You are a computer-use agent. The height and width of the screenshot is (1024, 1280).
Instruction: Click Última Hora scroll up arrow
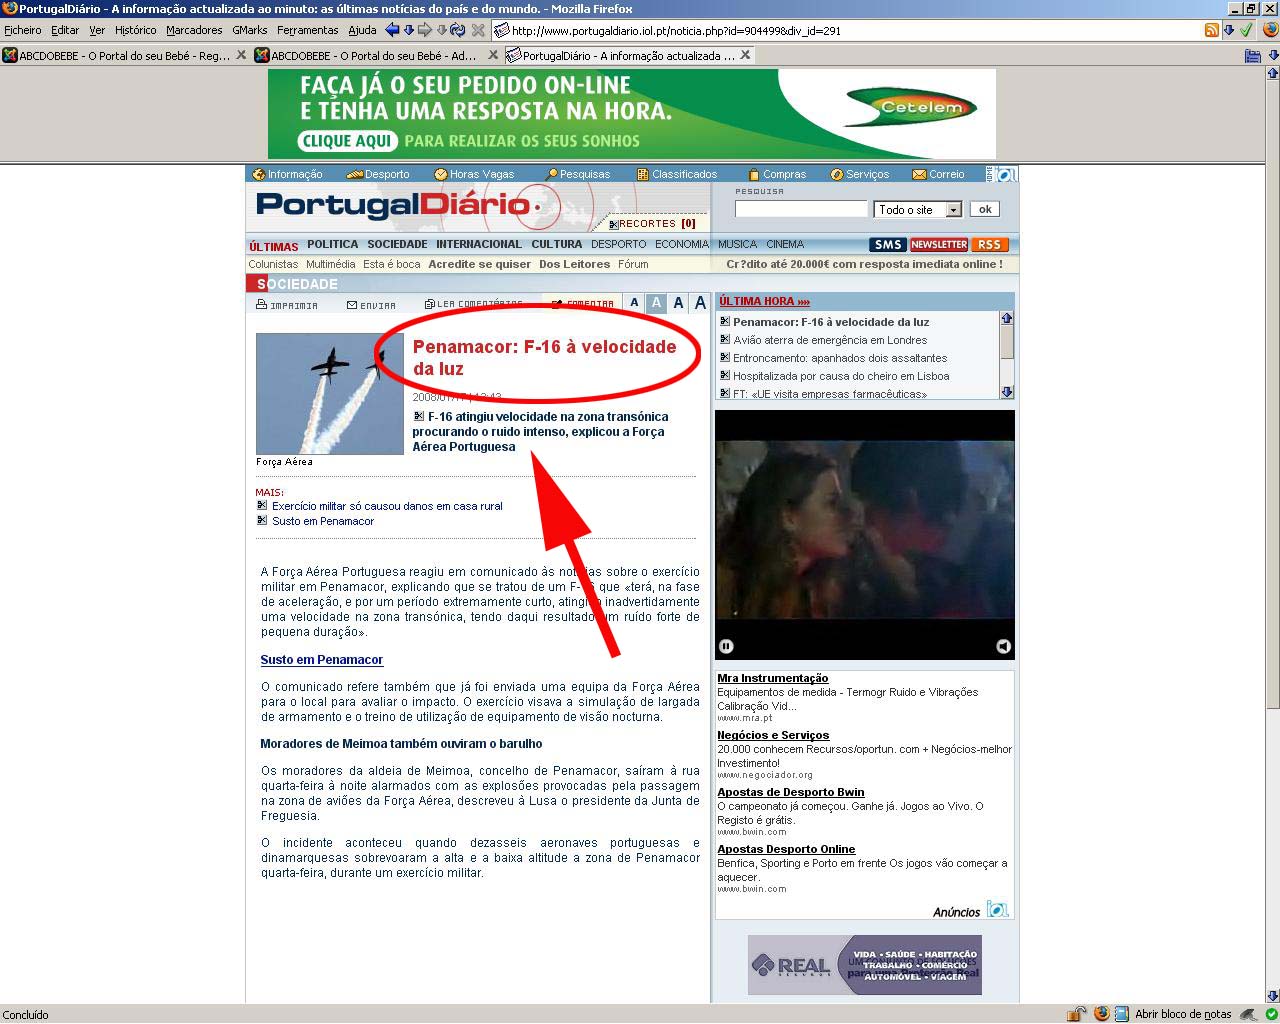[x=1007, y=319]
